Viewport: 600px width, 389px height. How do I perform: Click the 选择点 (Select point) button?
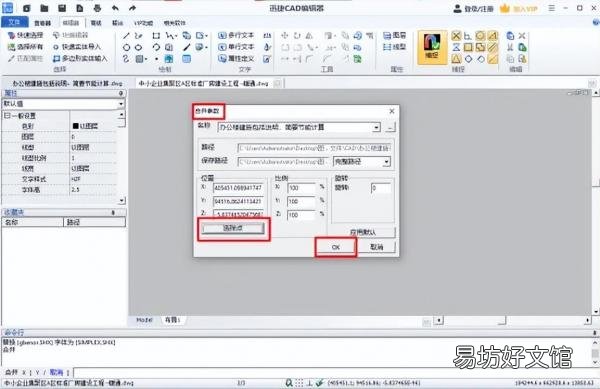coord(233,228)
